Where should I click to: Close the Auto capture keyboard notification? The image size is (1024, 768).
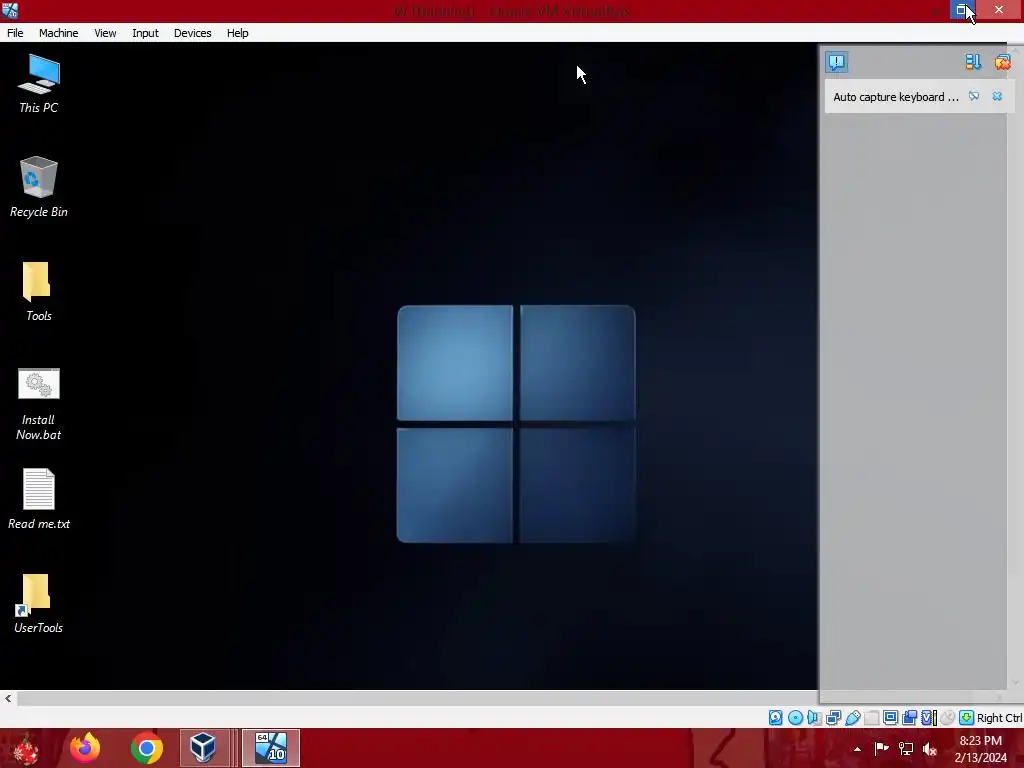[x=997, y=97]
